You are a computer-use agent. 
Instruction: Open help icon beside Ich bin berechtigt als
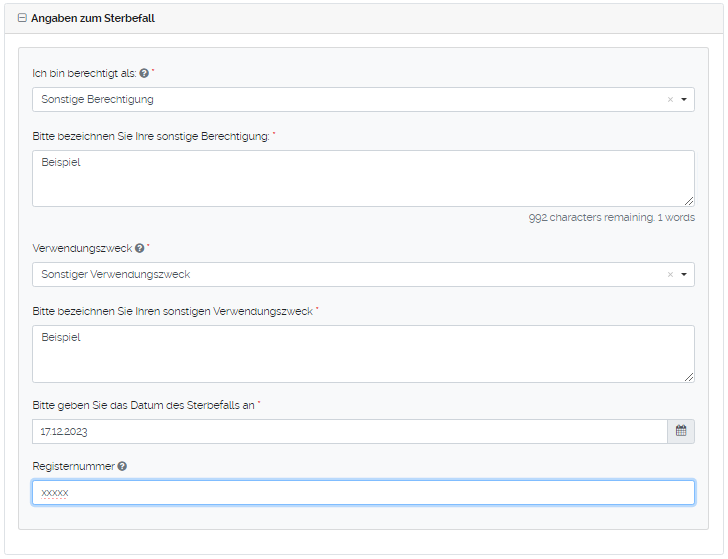coord(144,74)
